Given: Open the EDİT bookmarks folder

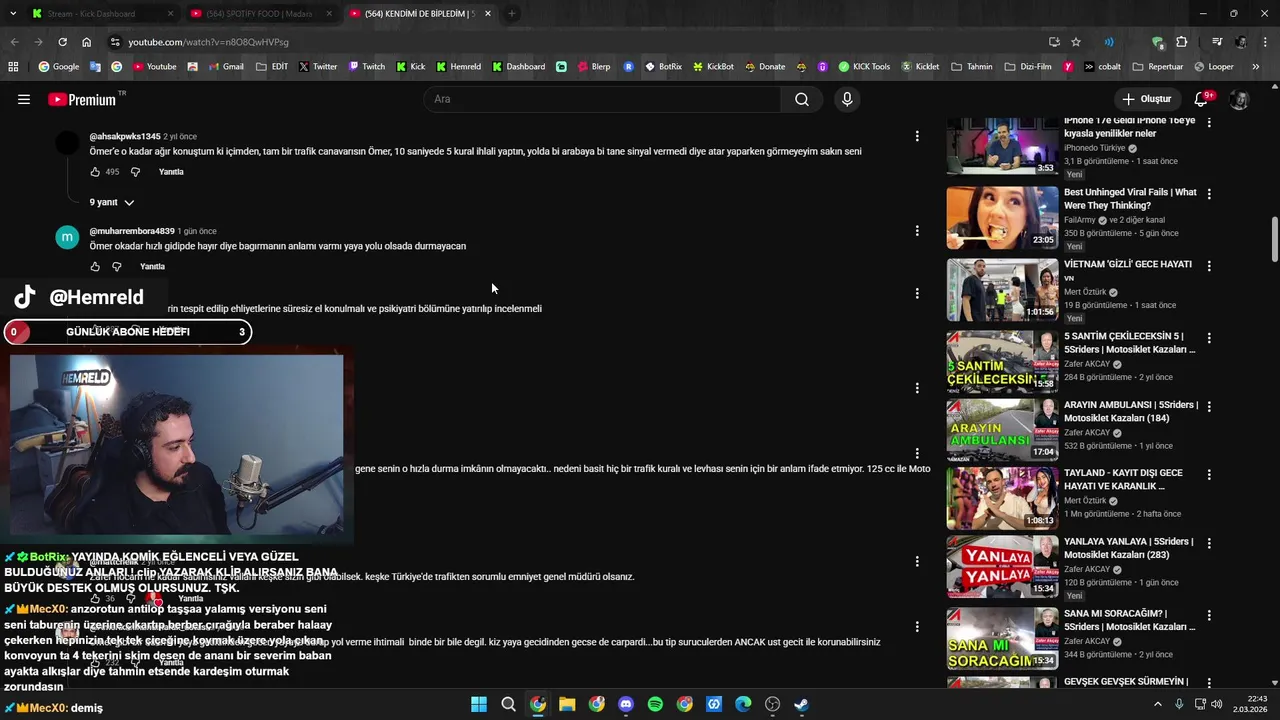Looking at the screenshot, I should 272,67.
